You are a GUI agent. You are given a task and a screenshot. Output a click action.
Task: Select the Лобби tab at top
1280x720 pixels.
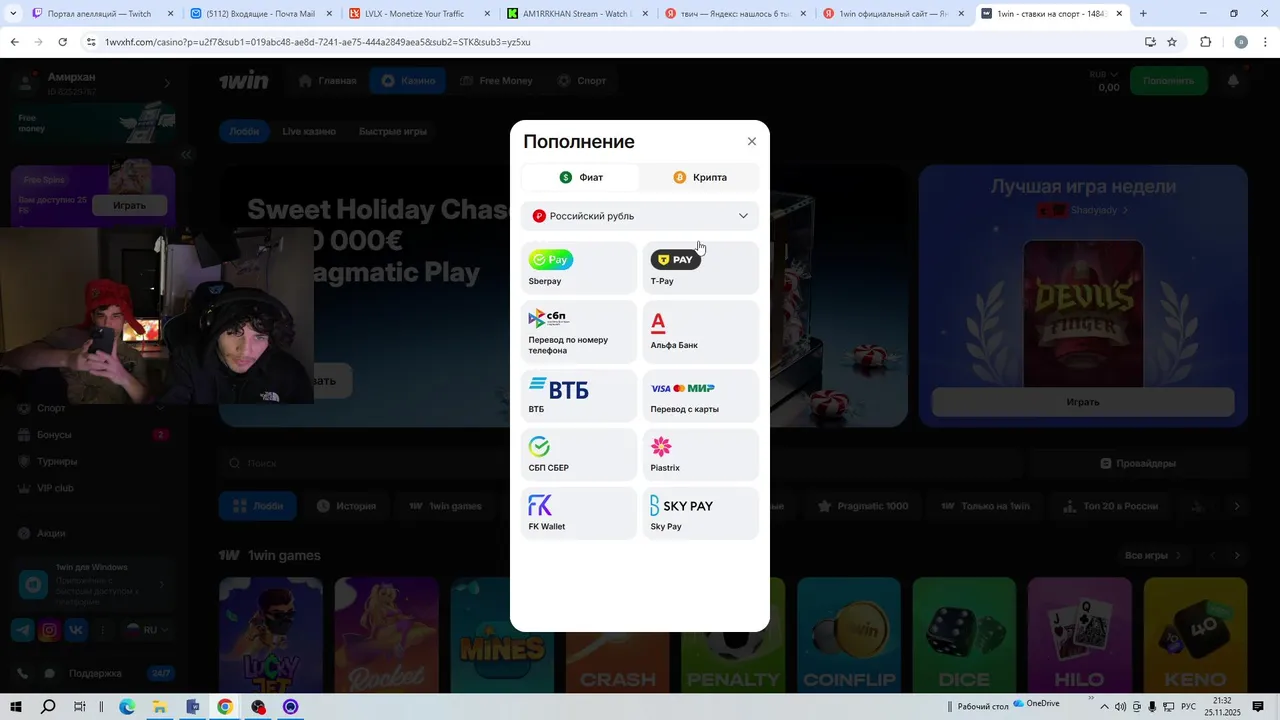[x=244, y=131]
